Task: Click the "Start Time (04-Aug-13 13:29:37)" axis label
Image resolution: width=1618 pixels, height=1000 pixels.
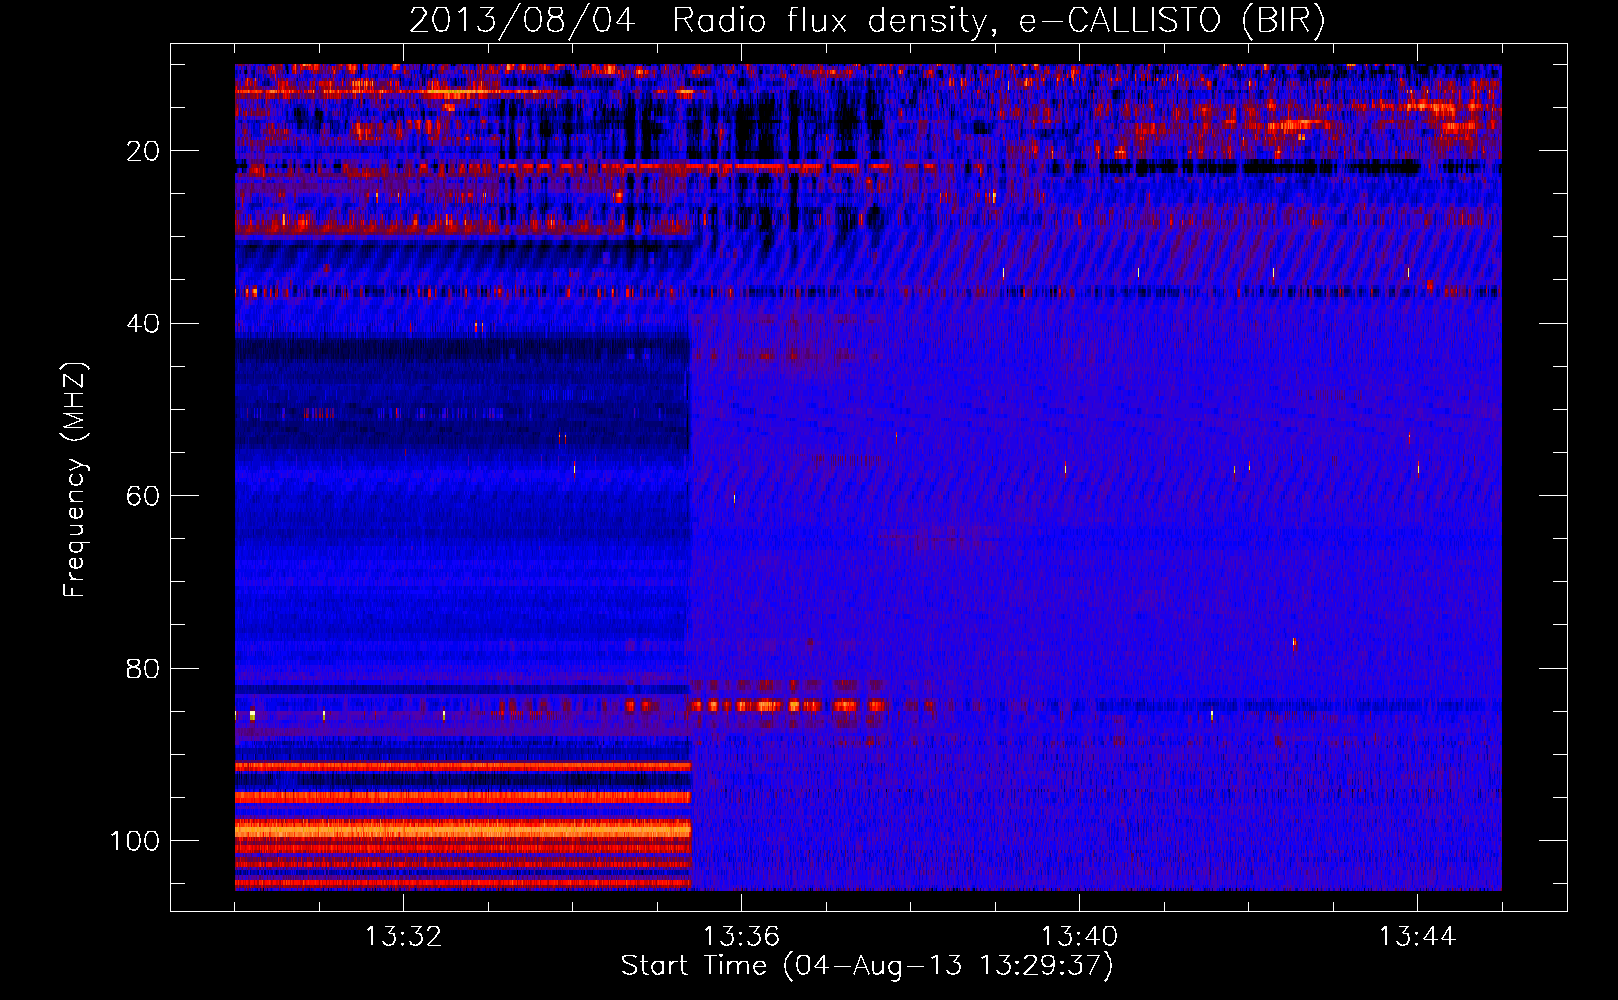Action: pos(867,966)
